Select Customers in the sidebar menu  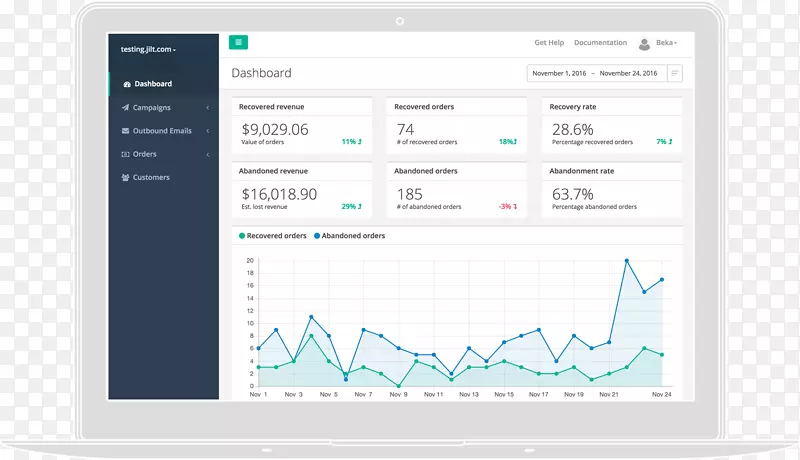[x=151, y=178]
